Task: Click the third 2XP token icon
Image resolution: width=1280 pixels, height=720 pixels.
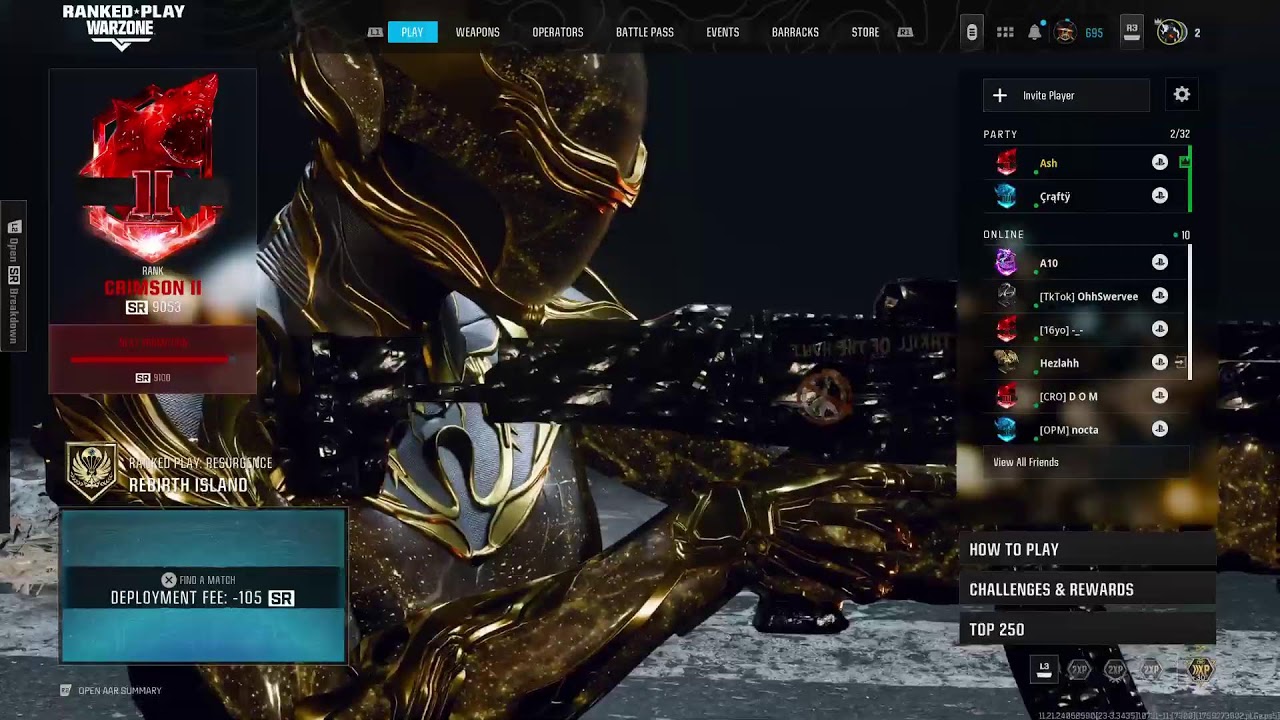Action: coord(1151,670)
